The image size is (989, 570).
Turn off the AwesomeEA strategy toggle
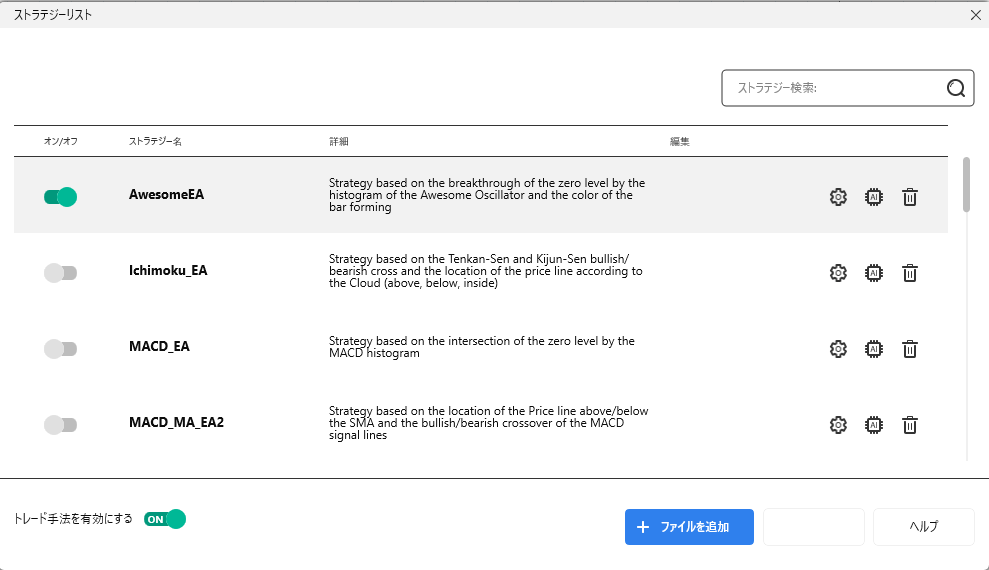pyautogui.click(x=61, y=197)
